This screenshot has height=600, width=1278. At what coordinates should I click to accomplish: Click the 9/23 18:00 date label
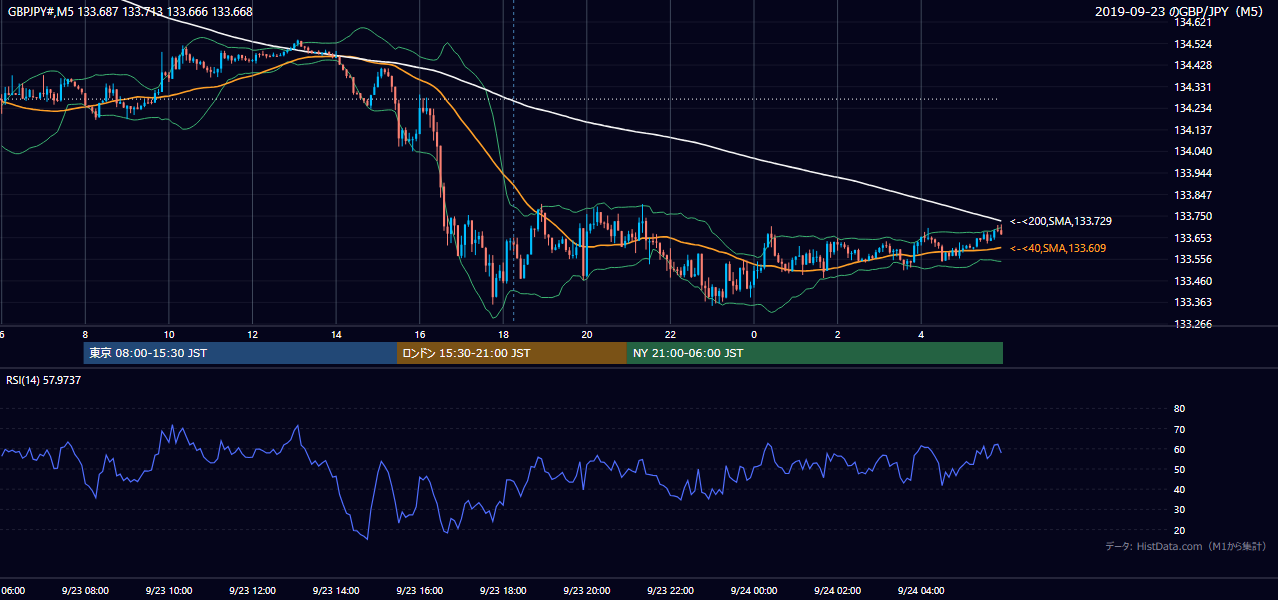pyautogui.click(x=503, y=590)
